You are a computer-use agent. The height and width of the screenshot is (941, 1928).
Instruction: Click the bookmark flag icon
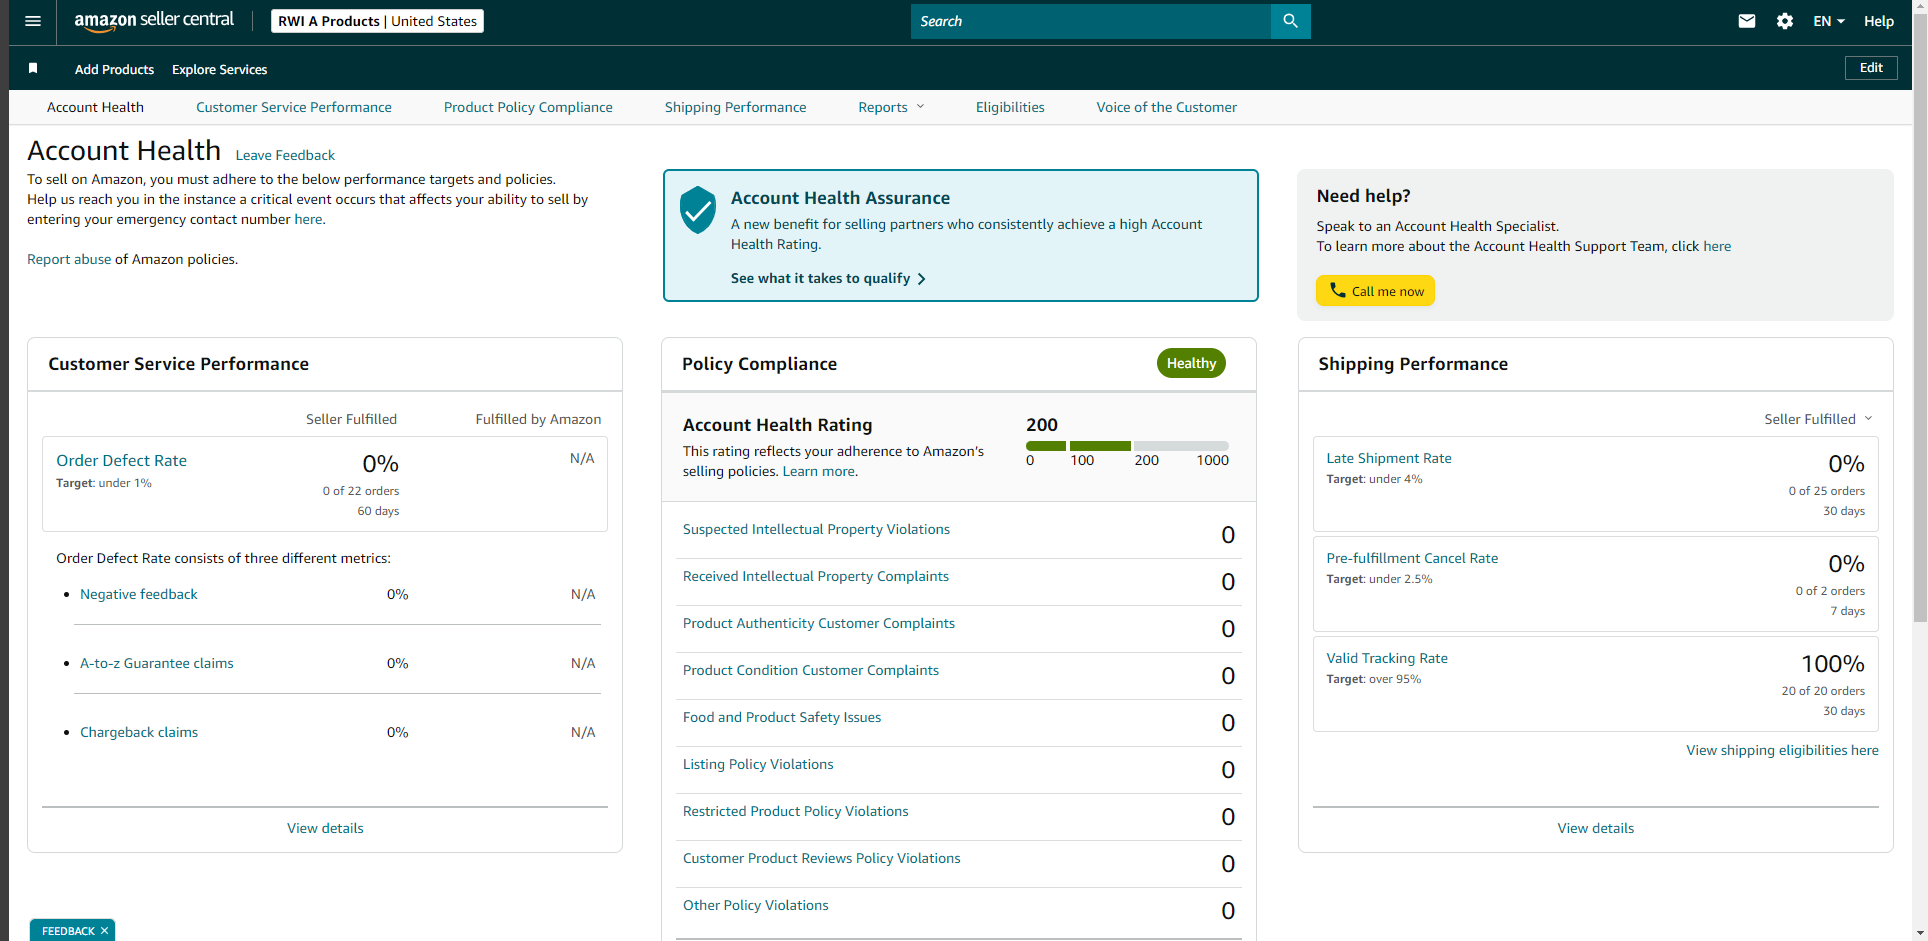coord(33,68)
